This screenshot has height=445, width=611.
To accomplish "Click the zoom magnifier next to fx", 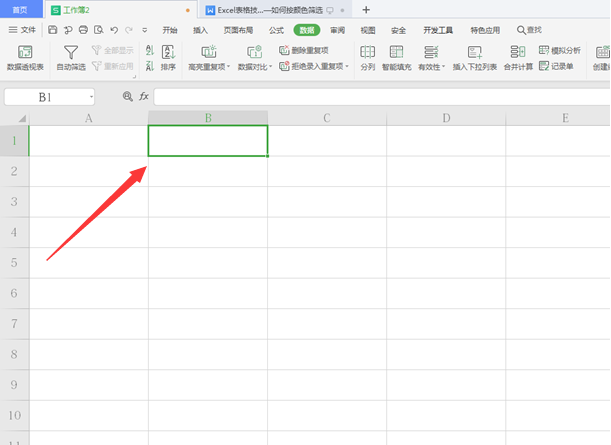I will 127,96.
